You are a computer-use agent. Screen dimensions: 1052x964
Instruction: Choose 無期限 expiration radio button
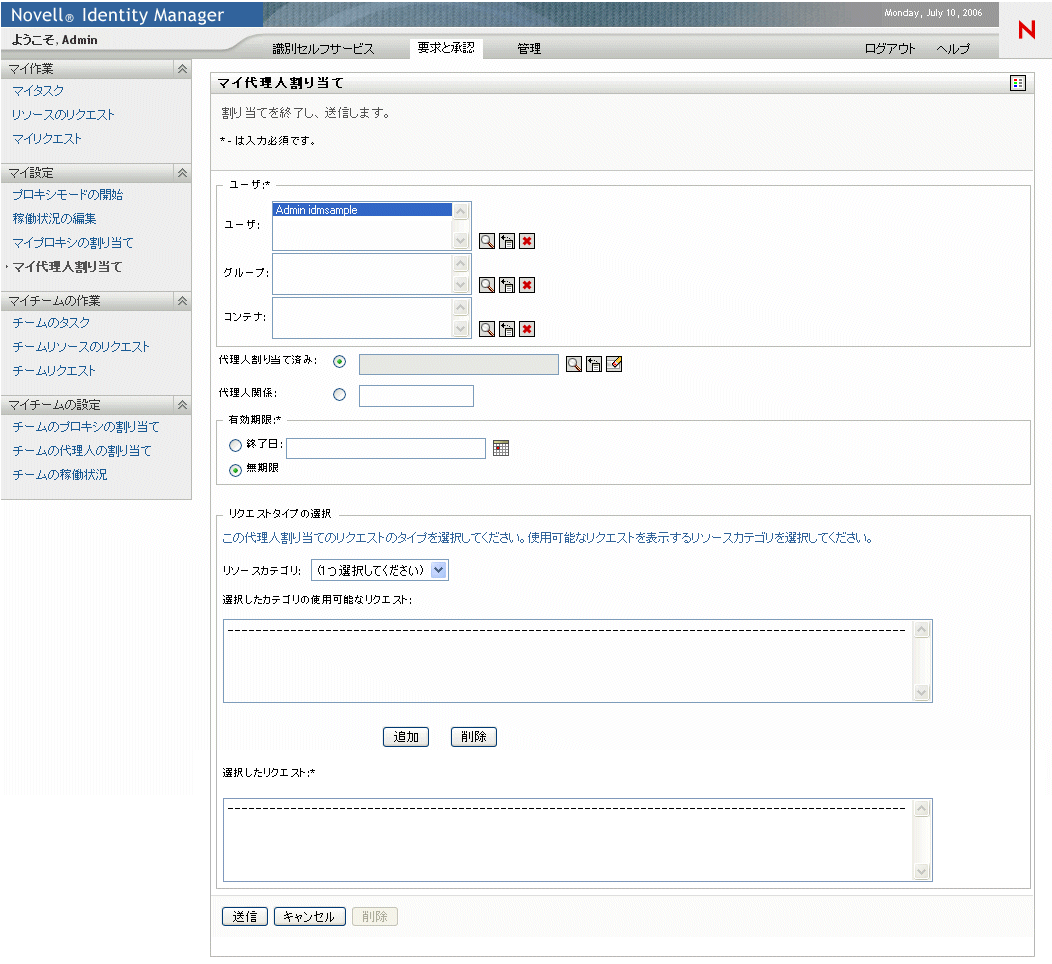point(235,470)
